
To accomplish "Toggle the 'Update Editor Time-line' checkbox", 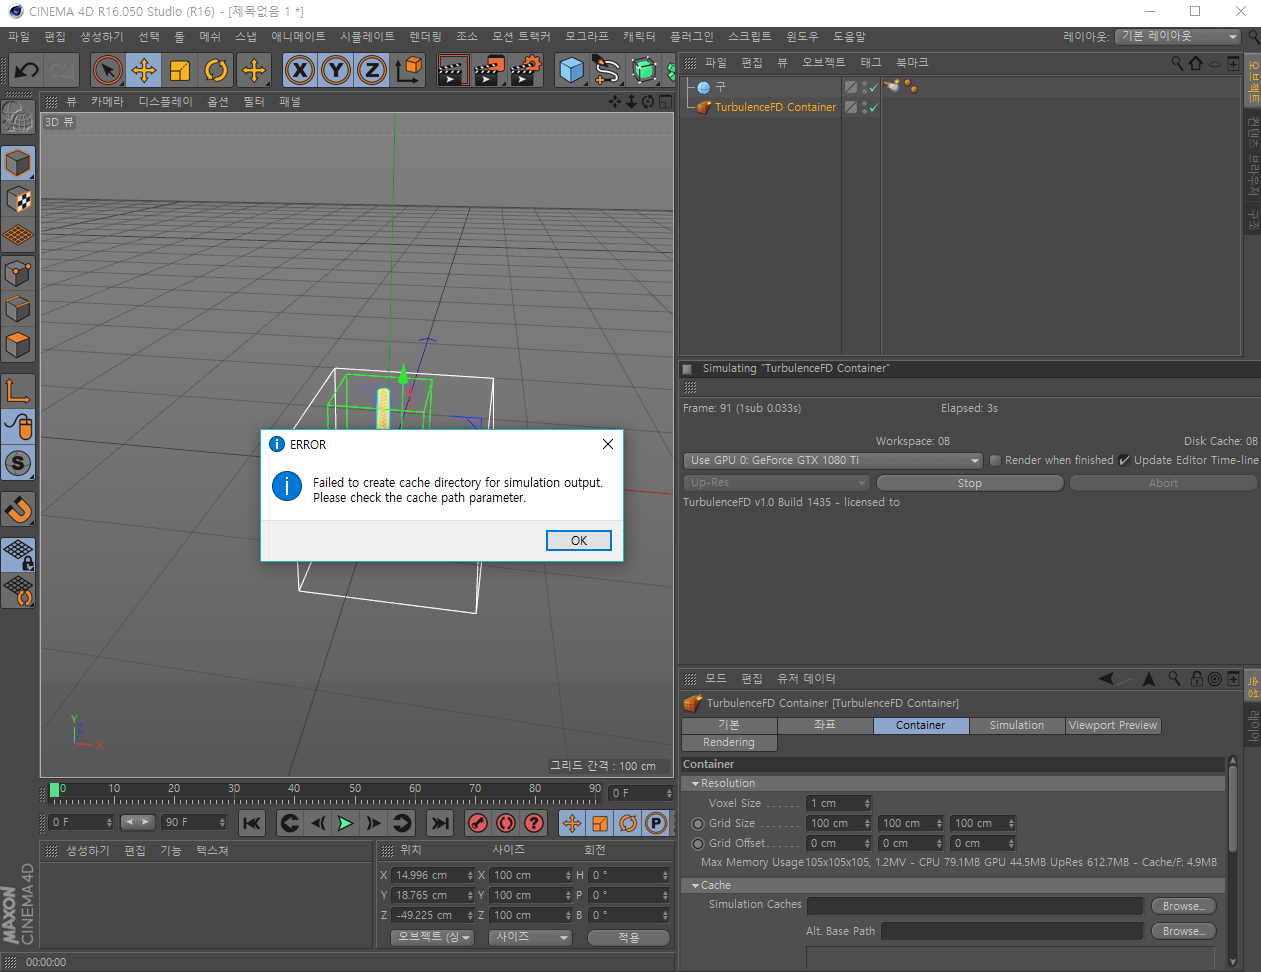I will (1124, 460).
